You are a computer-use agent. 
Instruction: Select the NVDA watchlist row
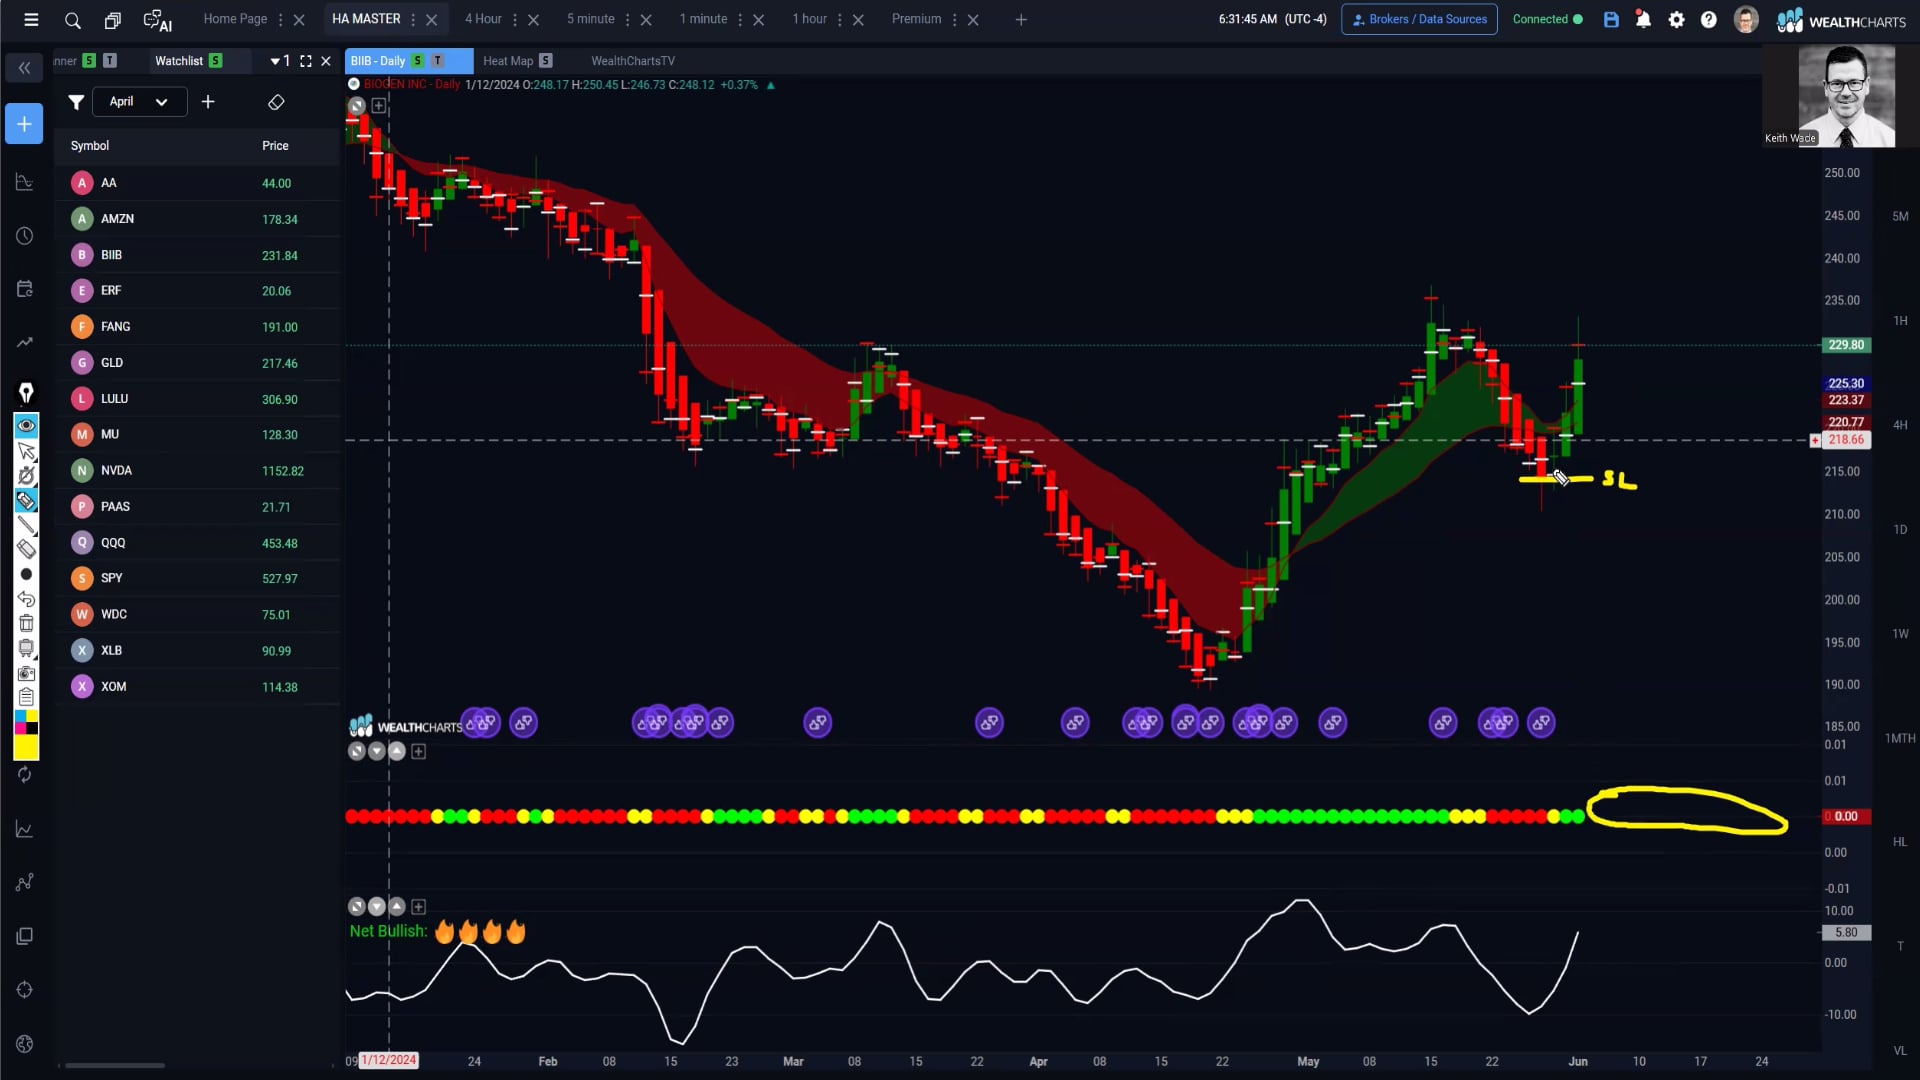[x=197, y=470]
